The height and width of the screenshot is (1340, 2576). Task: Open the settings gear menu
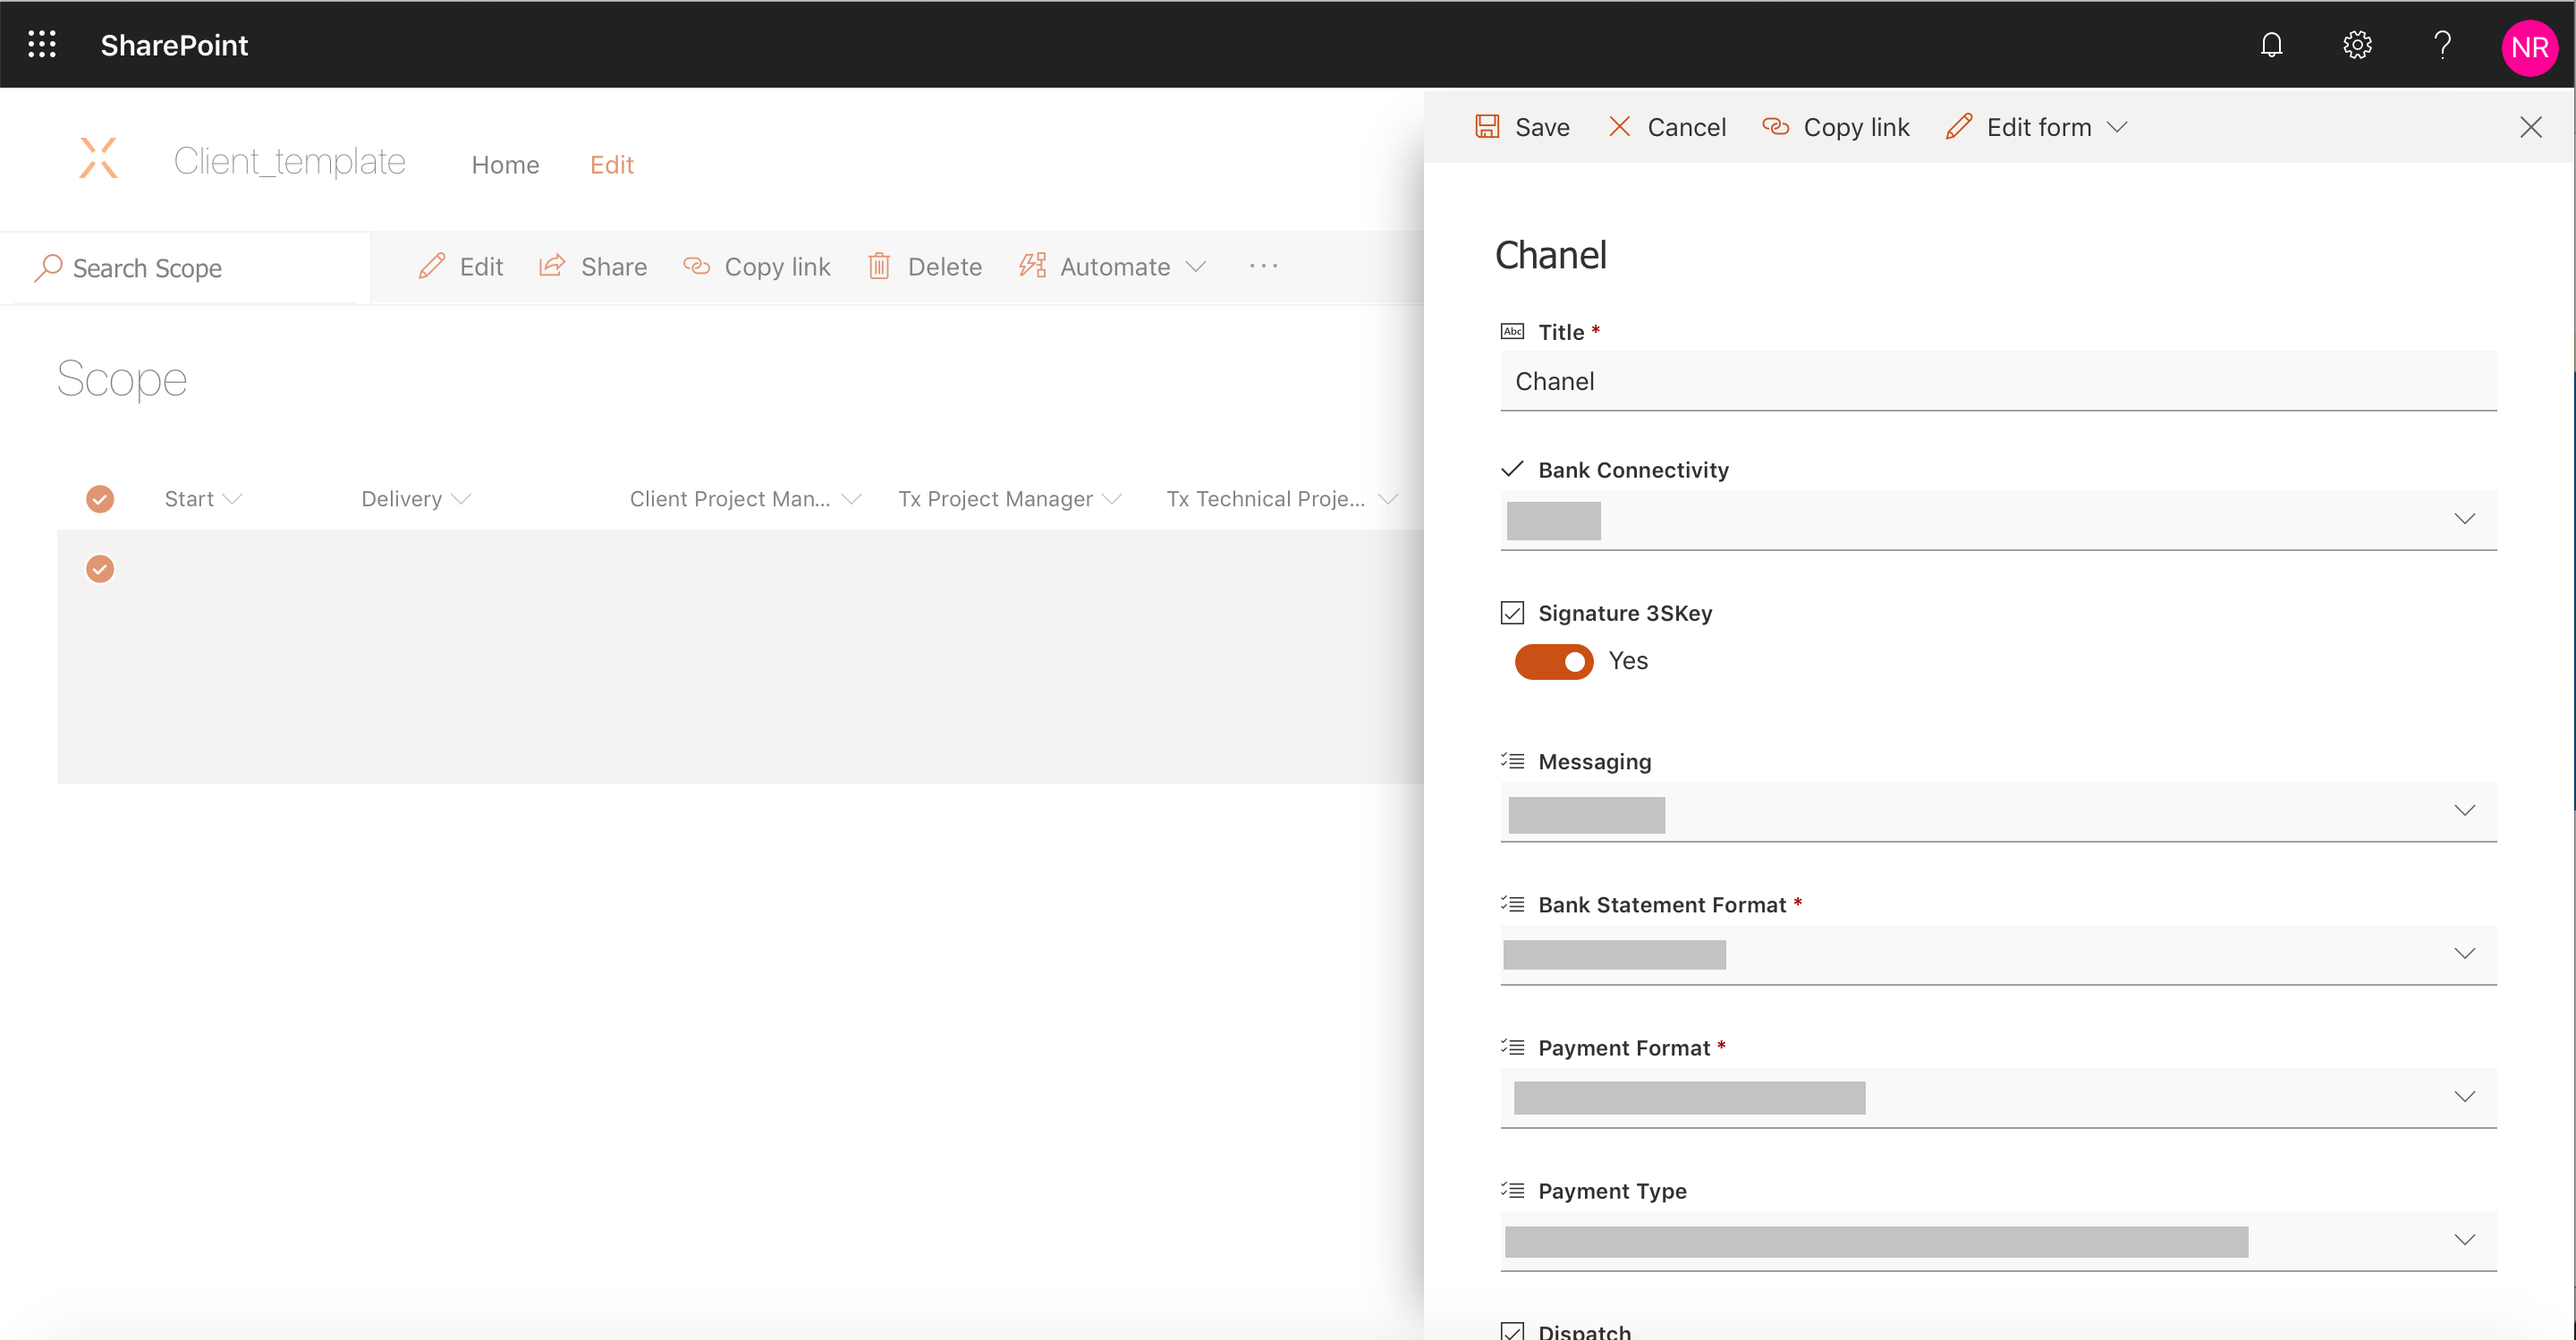coord(2357,45)
